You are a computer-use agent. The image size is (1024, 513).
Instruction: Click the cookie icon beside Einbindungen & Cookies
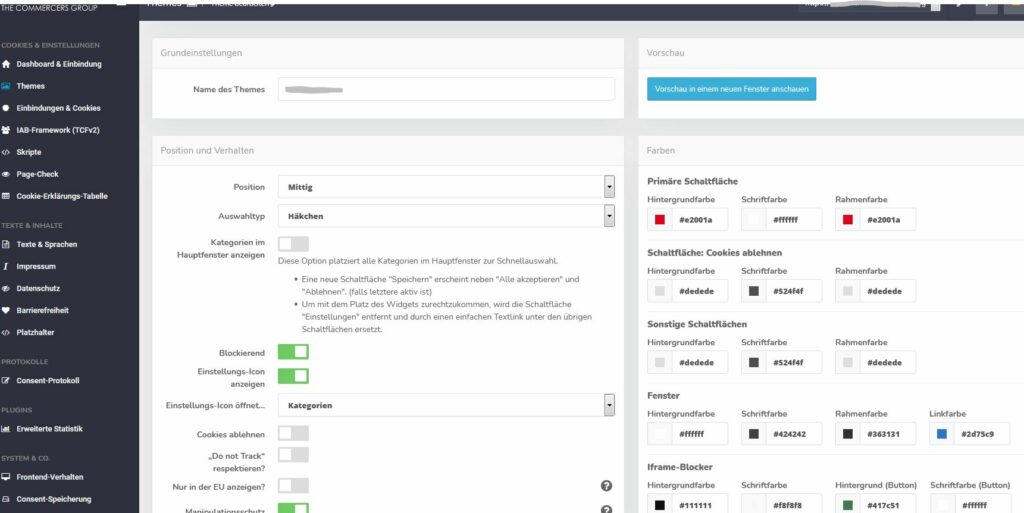click(6, 108)
